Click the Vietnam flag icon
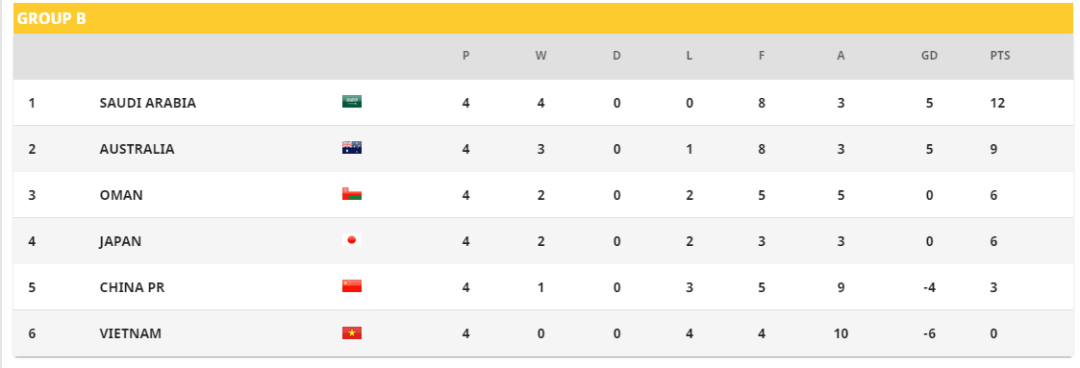This screenshot has height=368, width=1080. [x=352, y=333]
